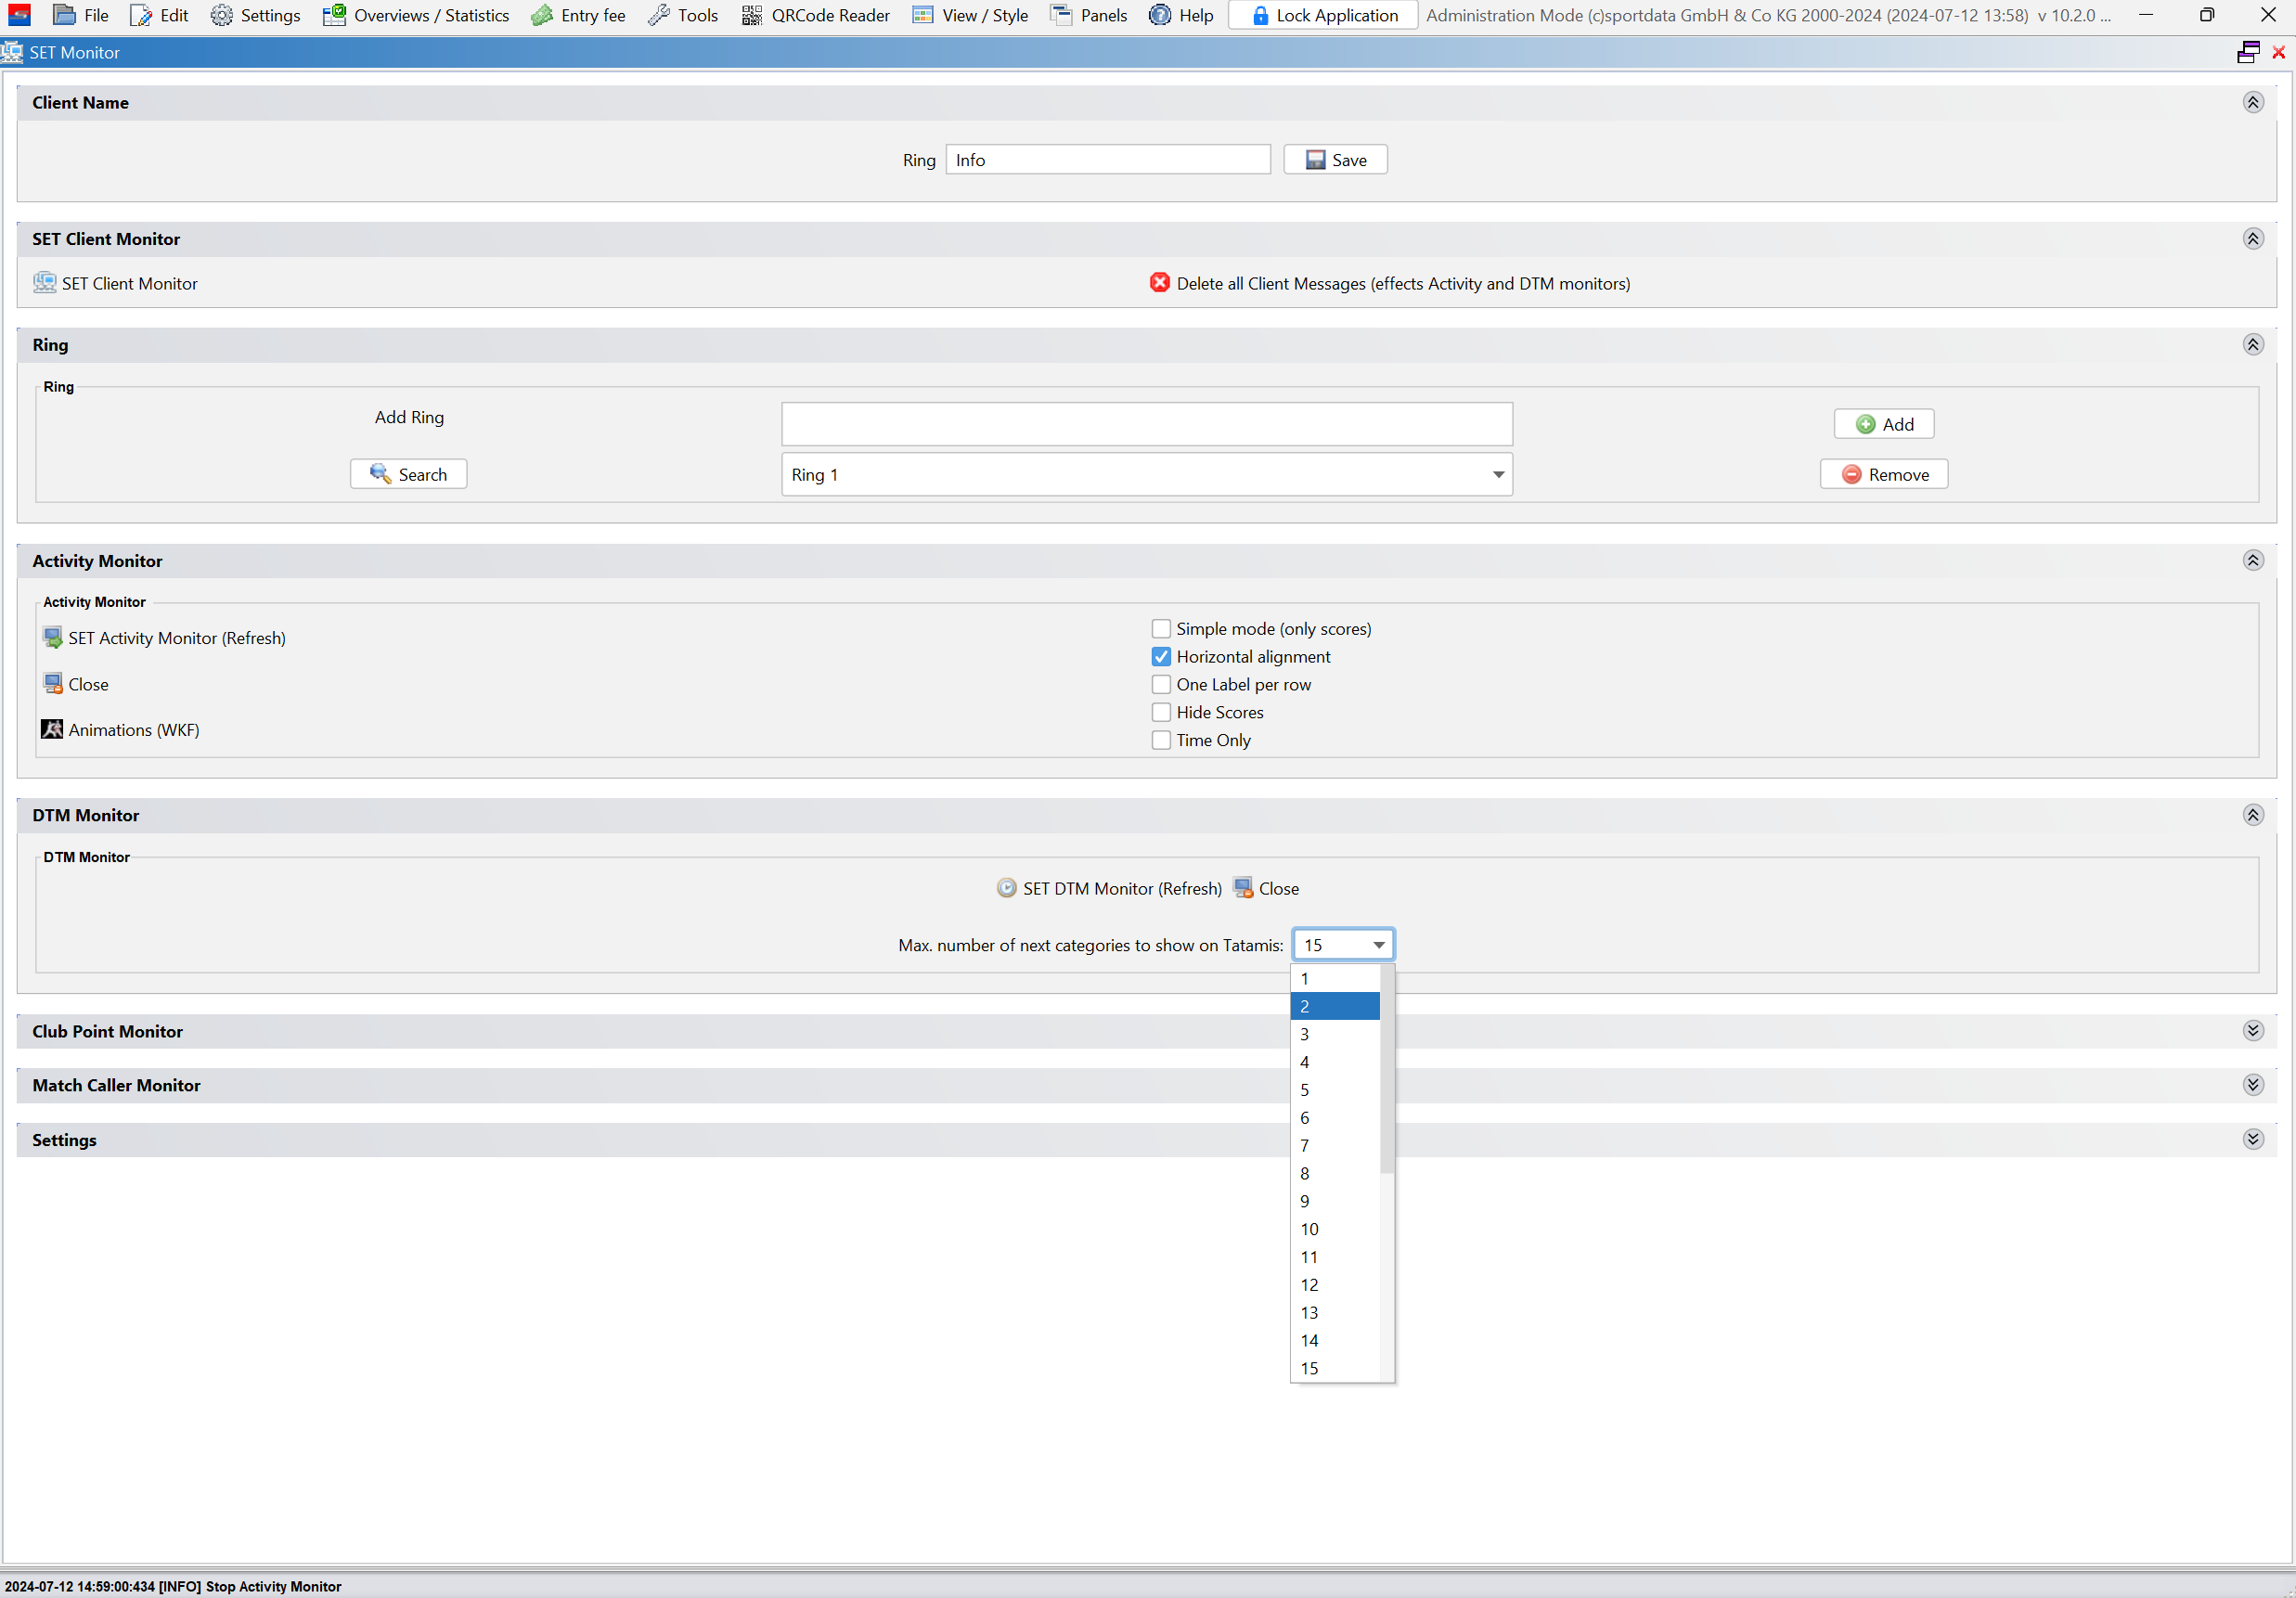
Task: Click the Lock Application padlock icon
Action: [1260, 15]
